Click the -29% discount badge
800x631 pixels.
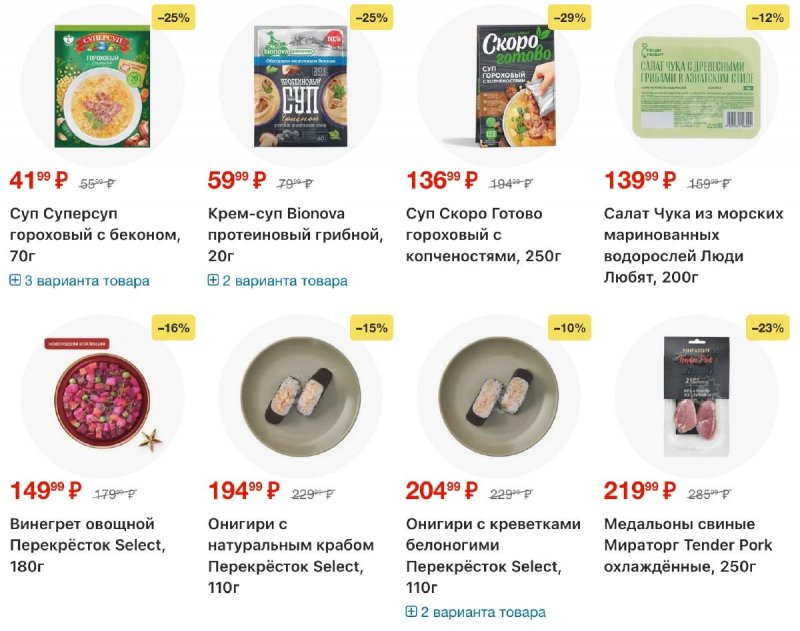pos(570,17)
